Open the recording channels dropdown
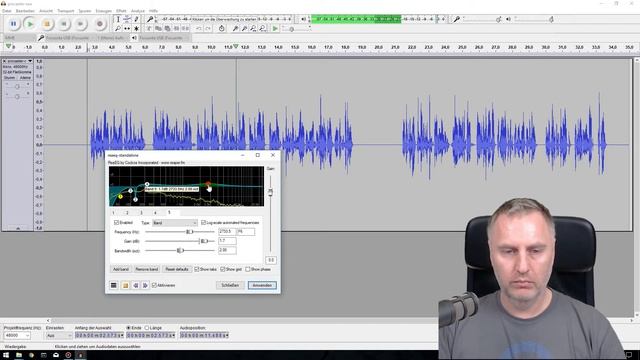The image size is (640, 360). (111, 38)
